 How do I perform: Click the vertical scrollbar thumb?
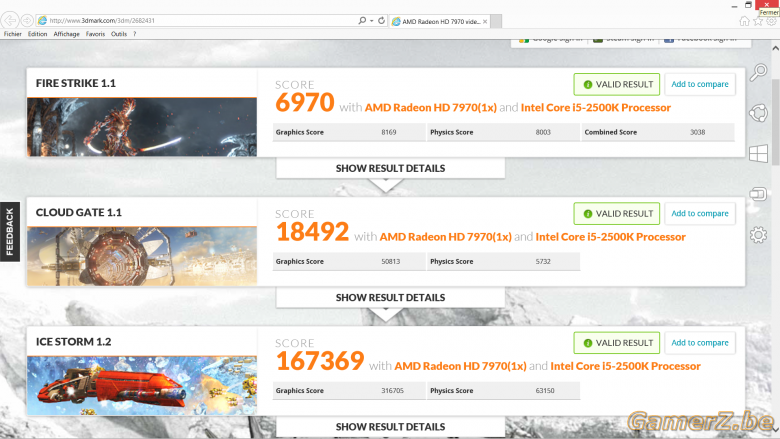coord(776,122)
